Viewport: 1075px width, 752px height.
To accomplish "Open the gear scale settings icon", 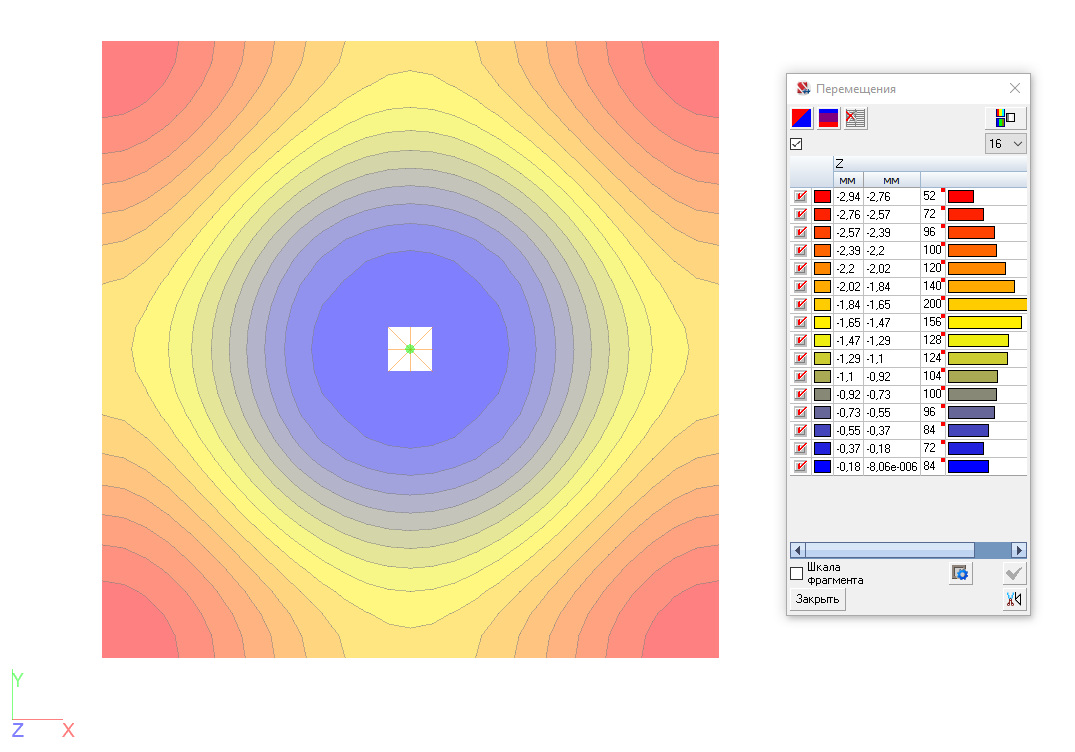I will [x=961, y=573].
